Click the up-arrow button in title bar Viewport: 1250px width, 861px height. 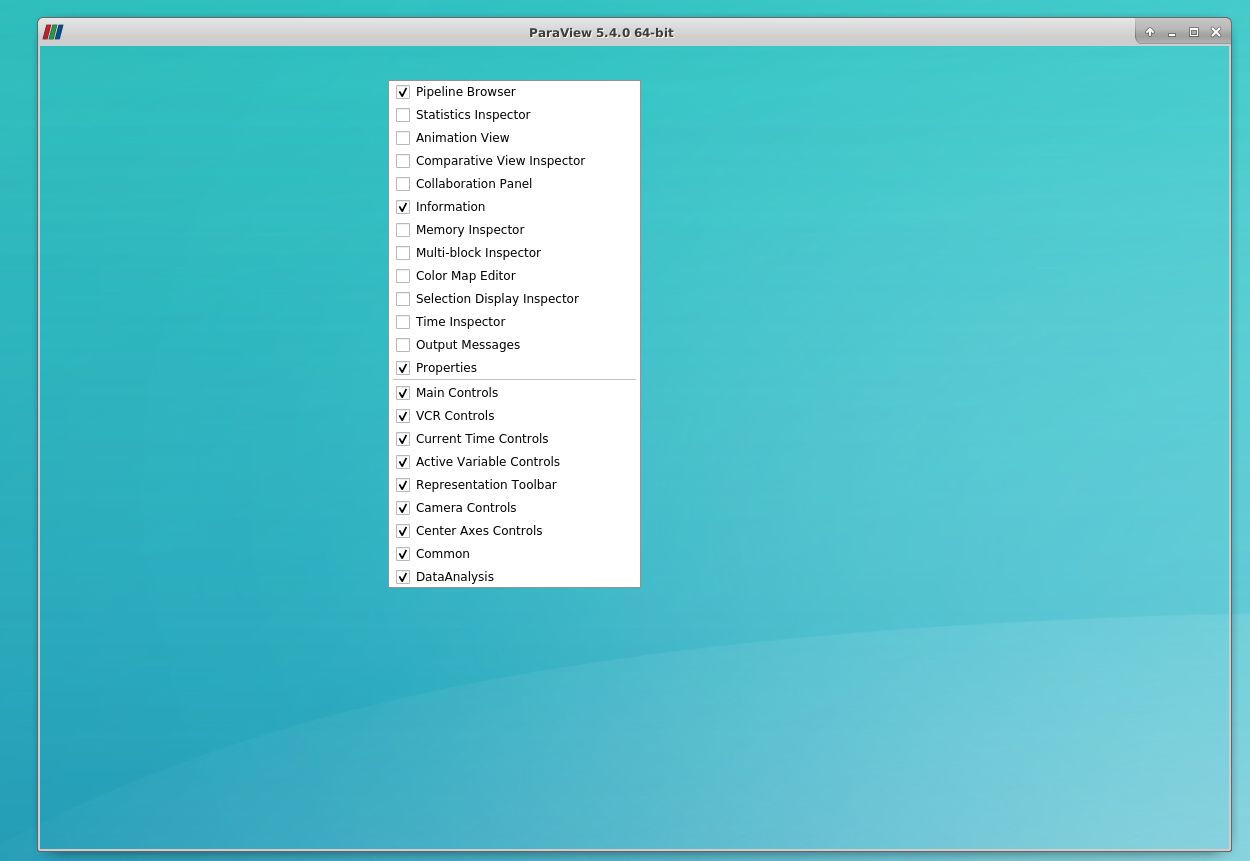[x=1150, y=32]
